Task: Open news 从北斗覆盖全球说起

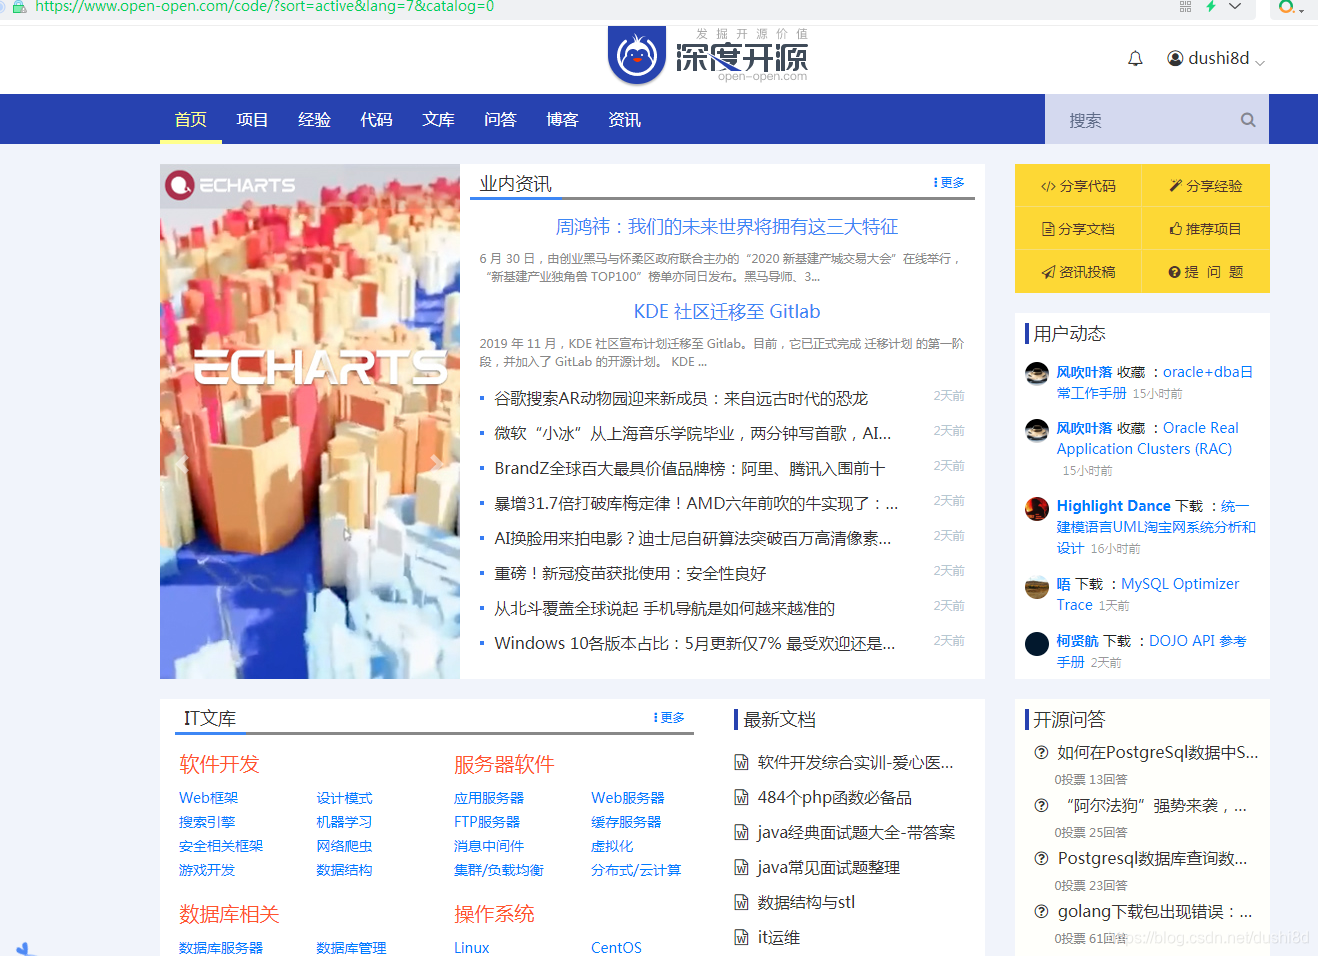Action: click(665, 608)
